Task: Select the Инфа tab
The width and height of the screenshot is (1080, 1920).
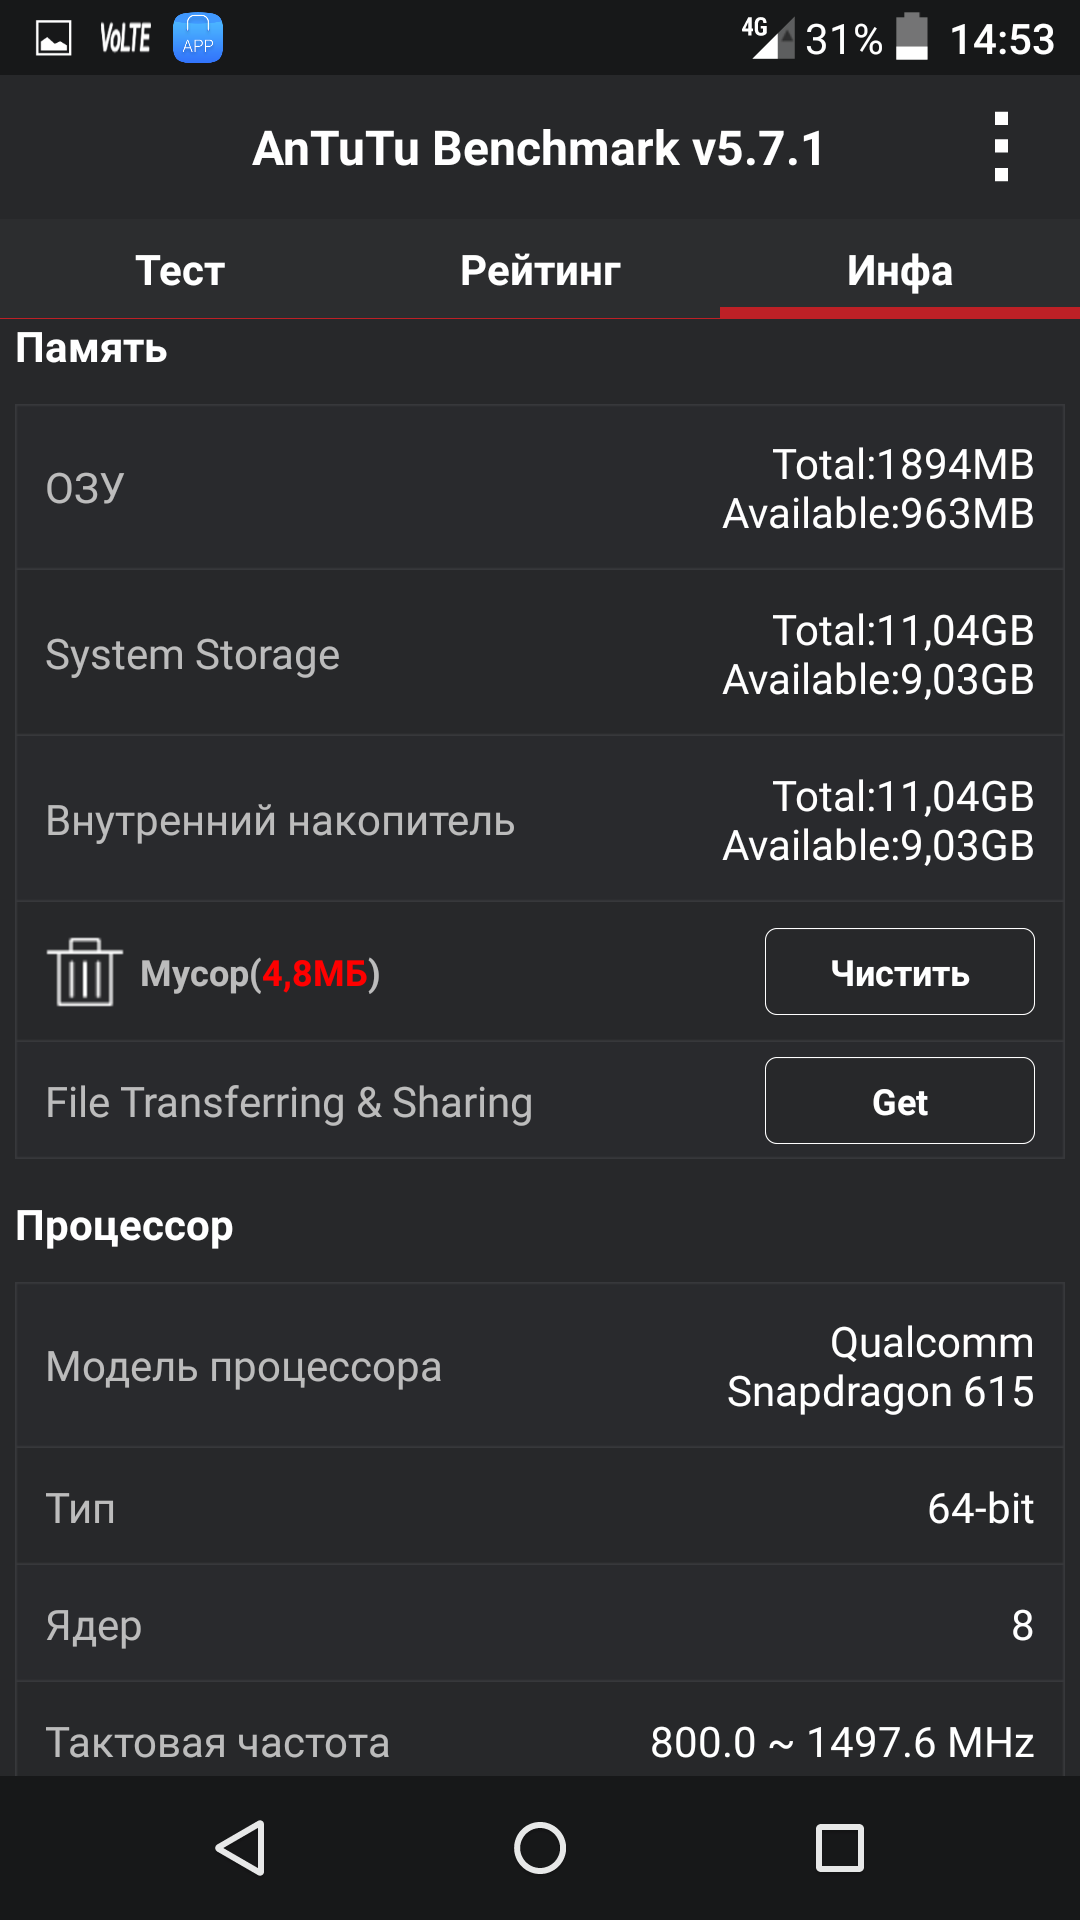Action: tap(900, 270)
